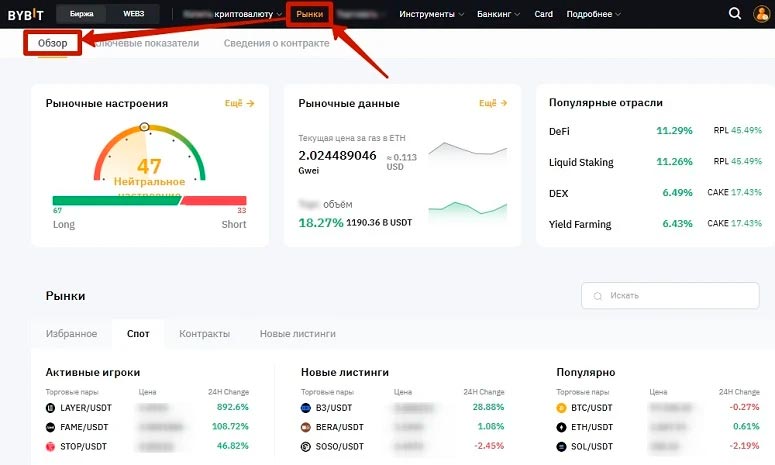Switch to the WEB3 mode toggle
Viewport: 775px width, 465px height.
(x=134, y=14)
